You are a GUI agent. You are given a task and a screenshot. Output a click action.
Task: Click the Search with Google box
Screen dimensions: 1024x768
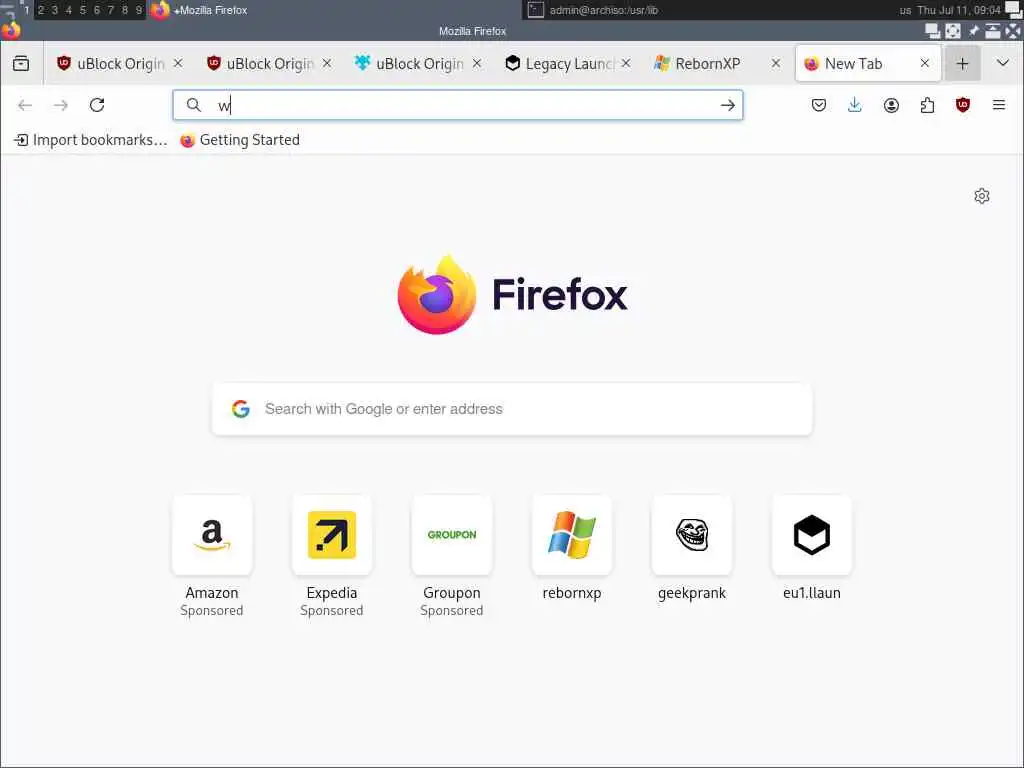click(x=512, y=409)
